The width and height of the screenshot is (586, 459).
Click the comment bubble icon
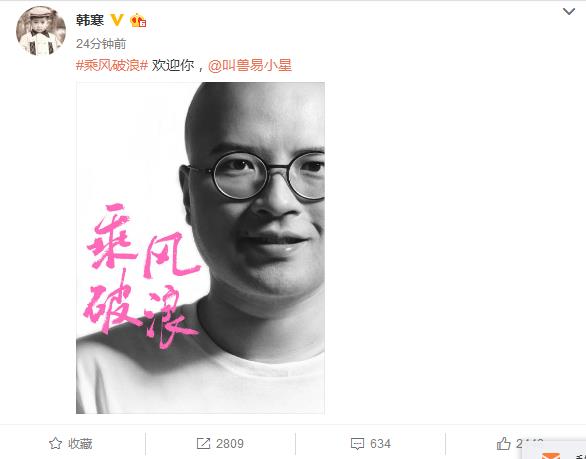(x=357, y=444)
